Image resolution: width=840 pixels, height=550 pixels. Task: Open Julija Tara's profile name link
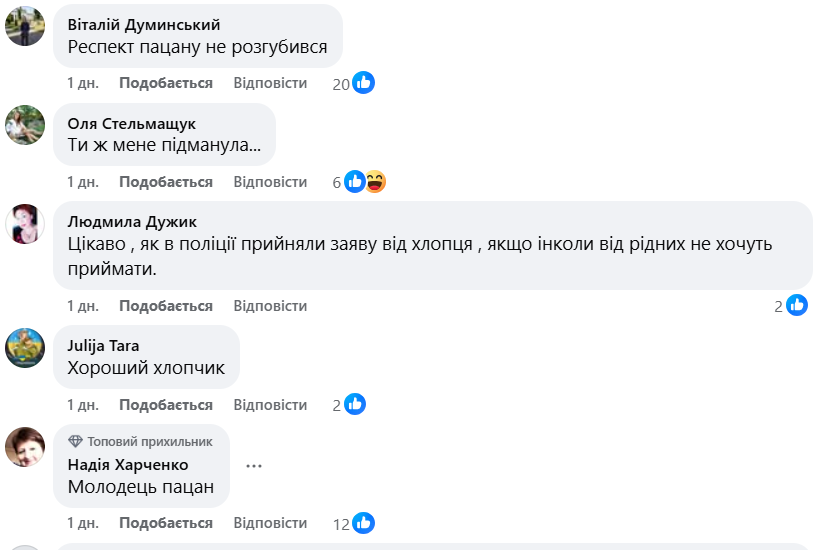coord(103,345)
